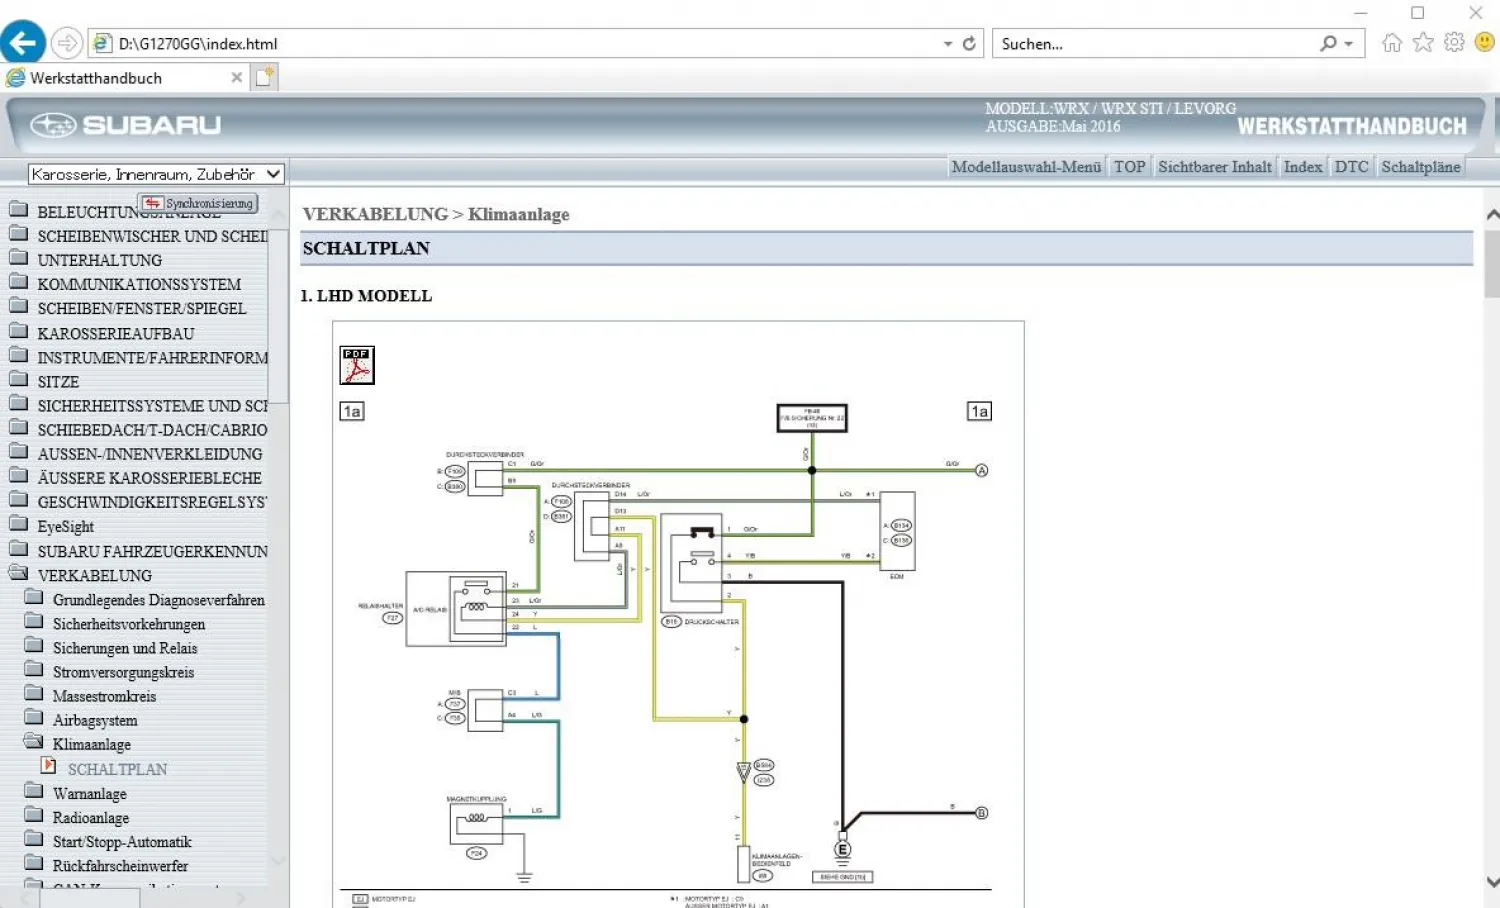The image size is (1500, 908).
Task: Click the refresh icon in address bar
Action: click(969, 43)
